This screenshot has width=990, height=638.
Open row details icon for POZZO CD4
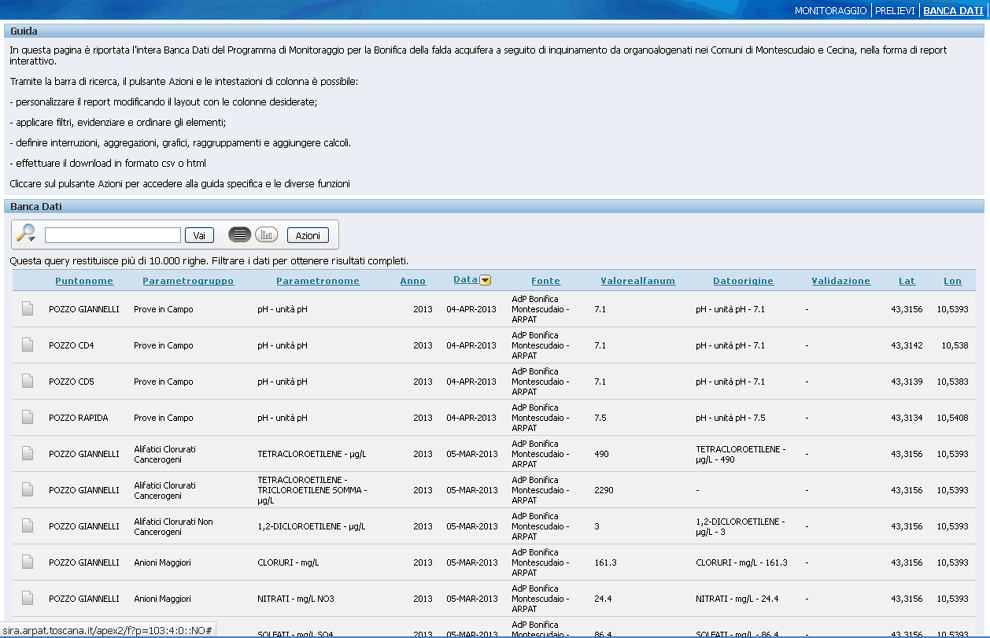[28, 345]
